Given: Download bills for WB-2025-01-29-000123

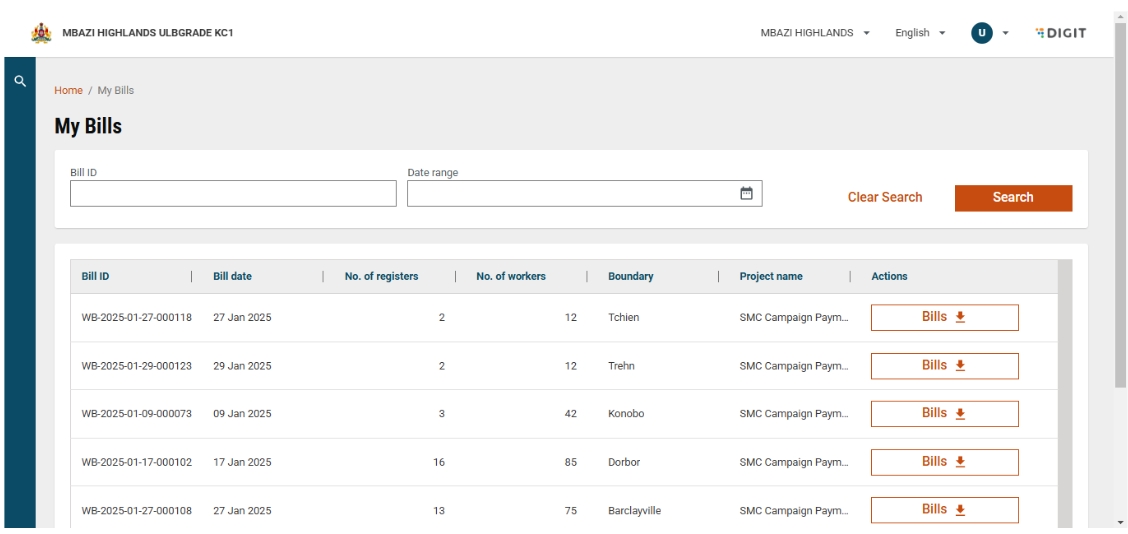Looking at the screenshot, I should [944, 366].
